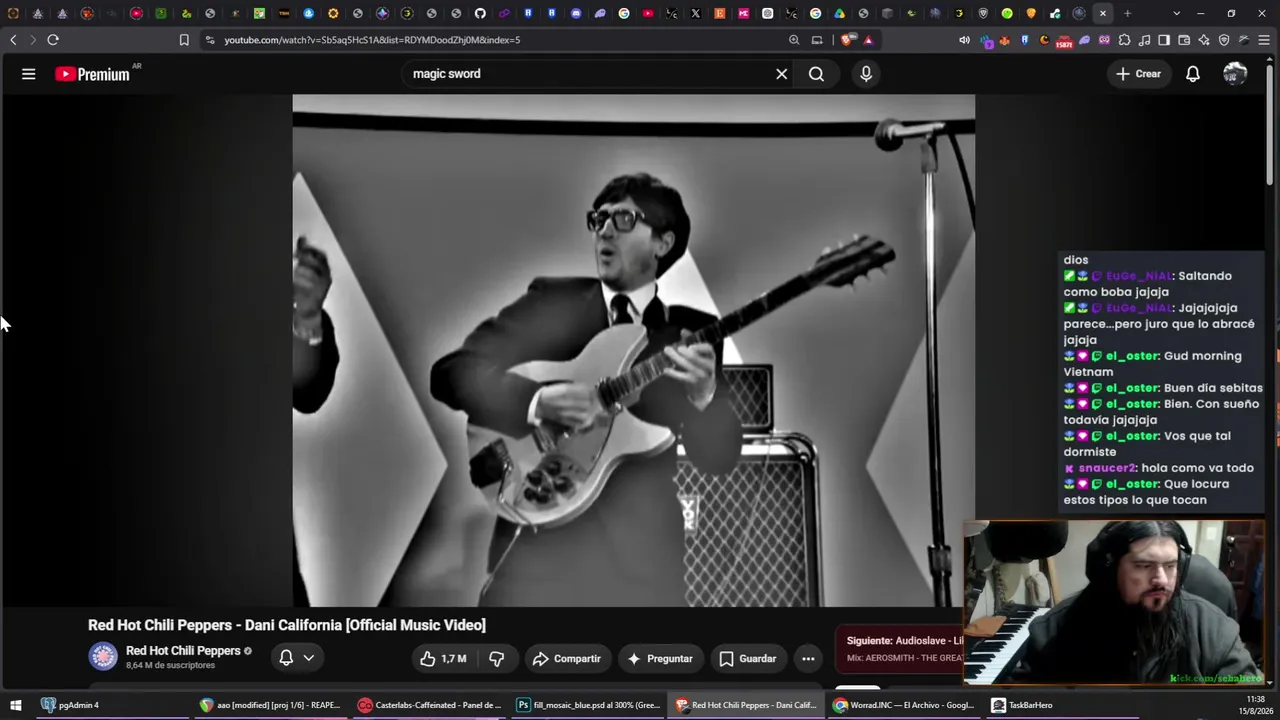
Task: Open the Worrad.INC Chrome window in the taskbar
Action: point(905,705)
